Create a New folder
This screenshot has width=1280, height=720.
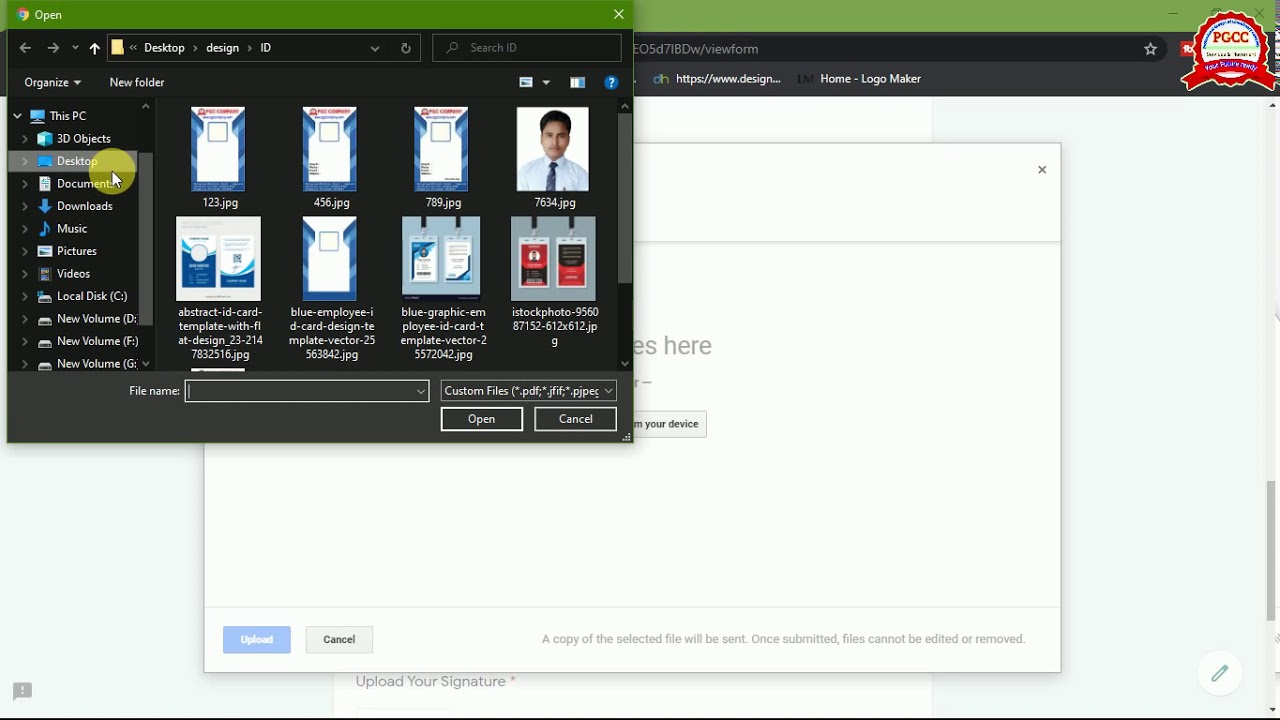click(x=137, y=82)
